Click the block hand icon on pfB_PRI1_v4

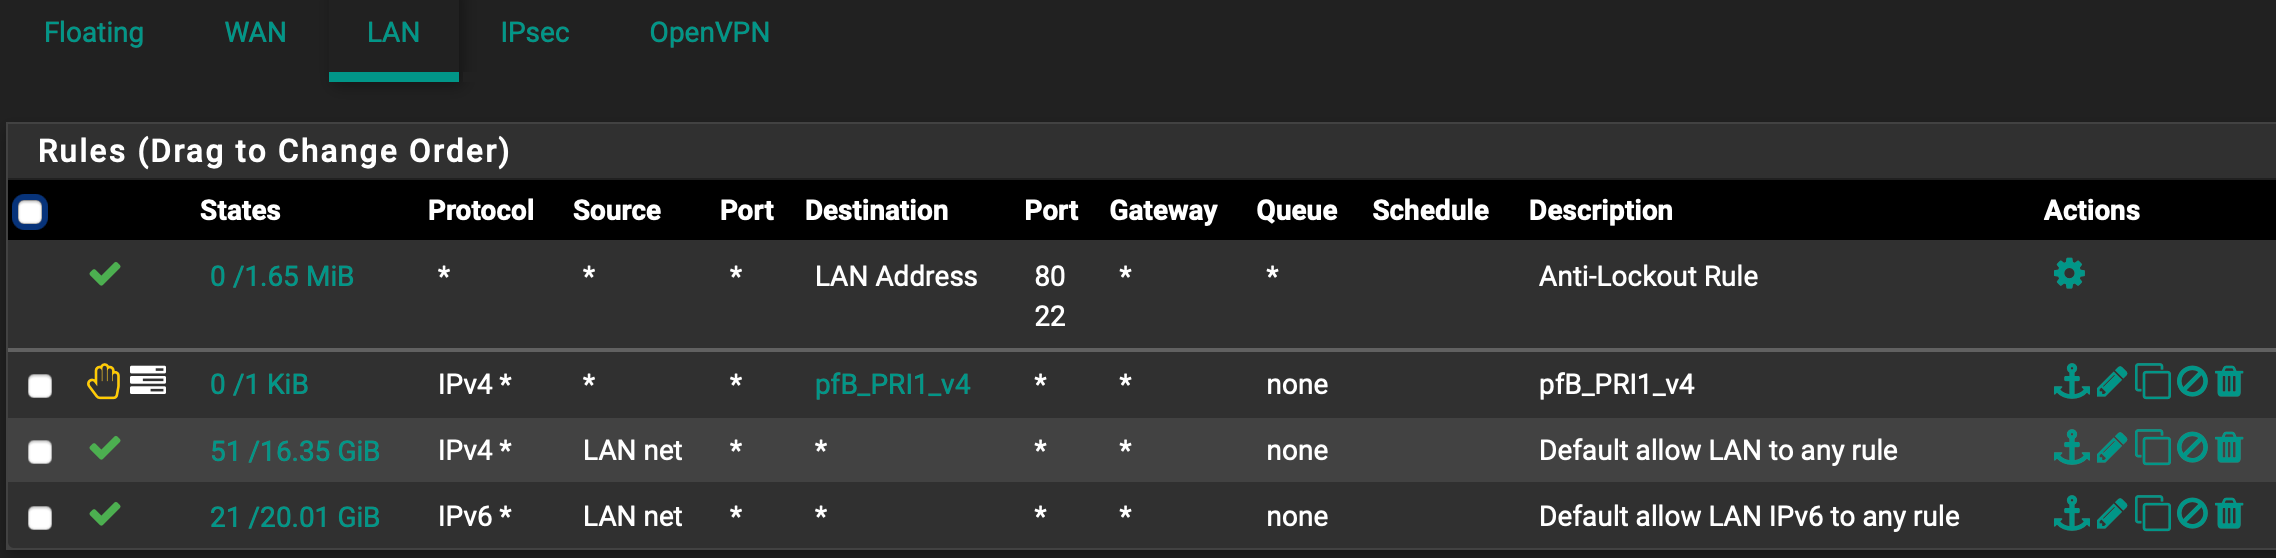(x=103, y=381)
